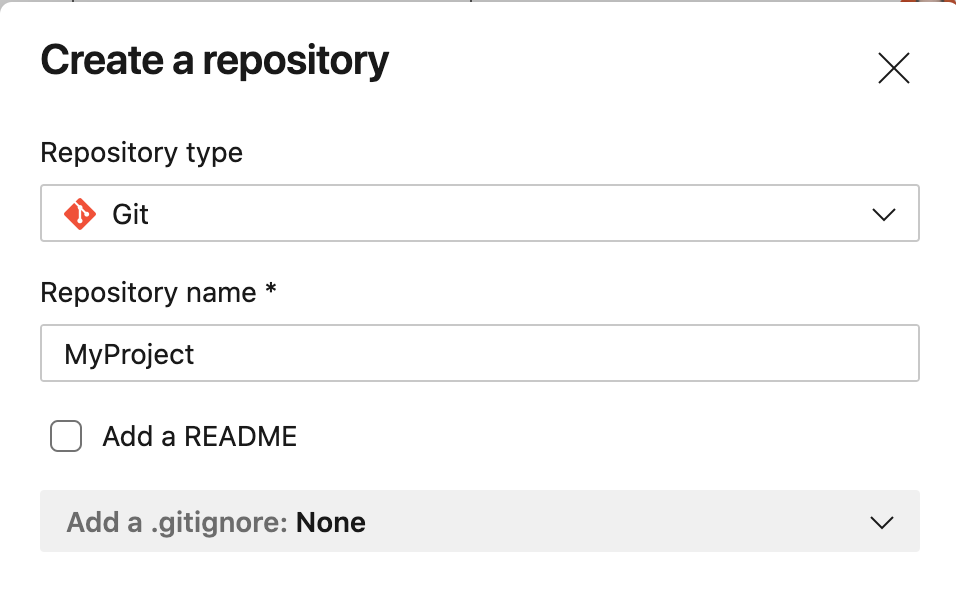Click the MyProject text in name field
956x606 pixels.
click(129, 354)
